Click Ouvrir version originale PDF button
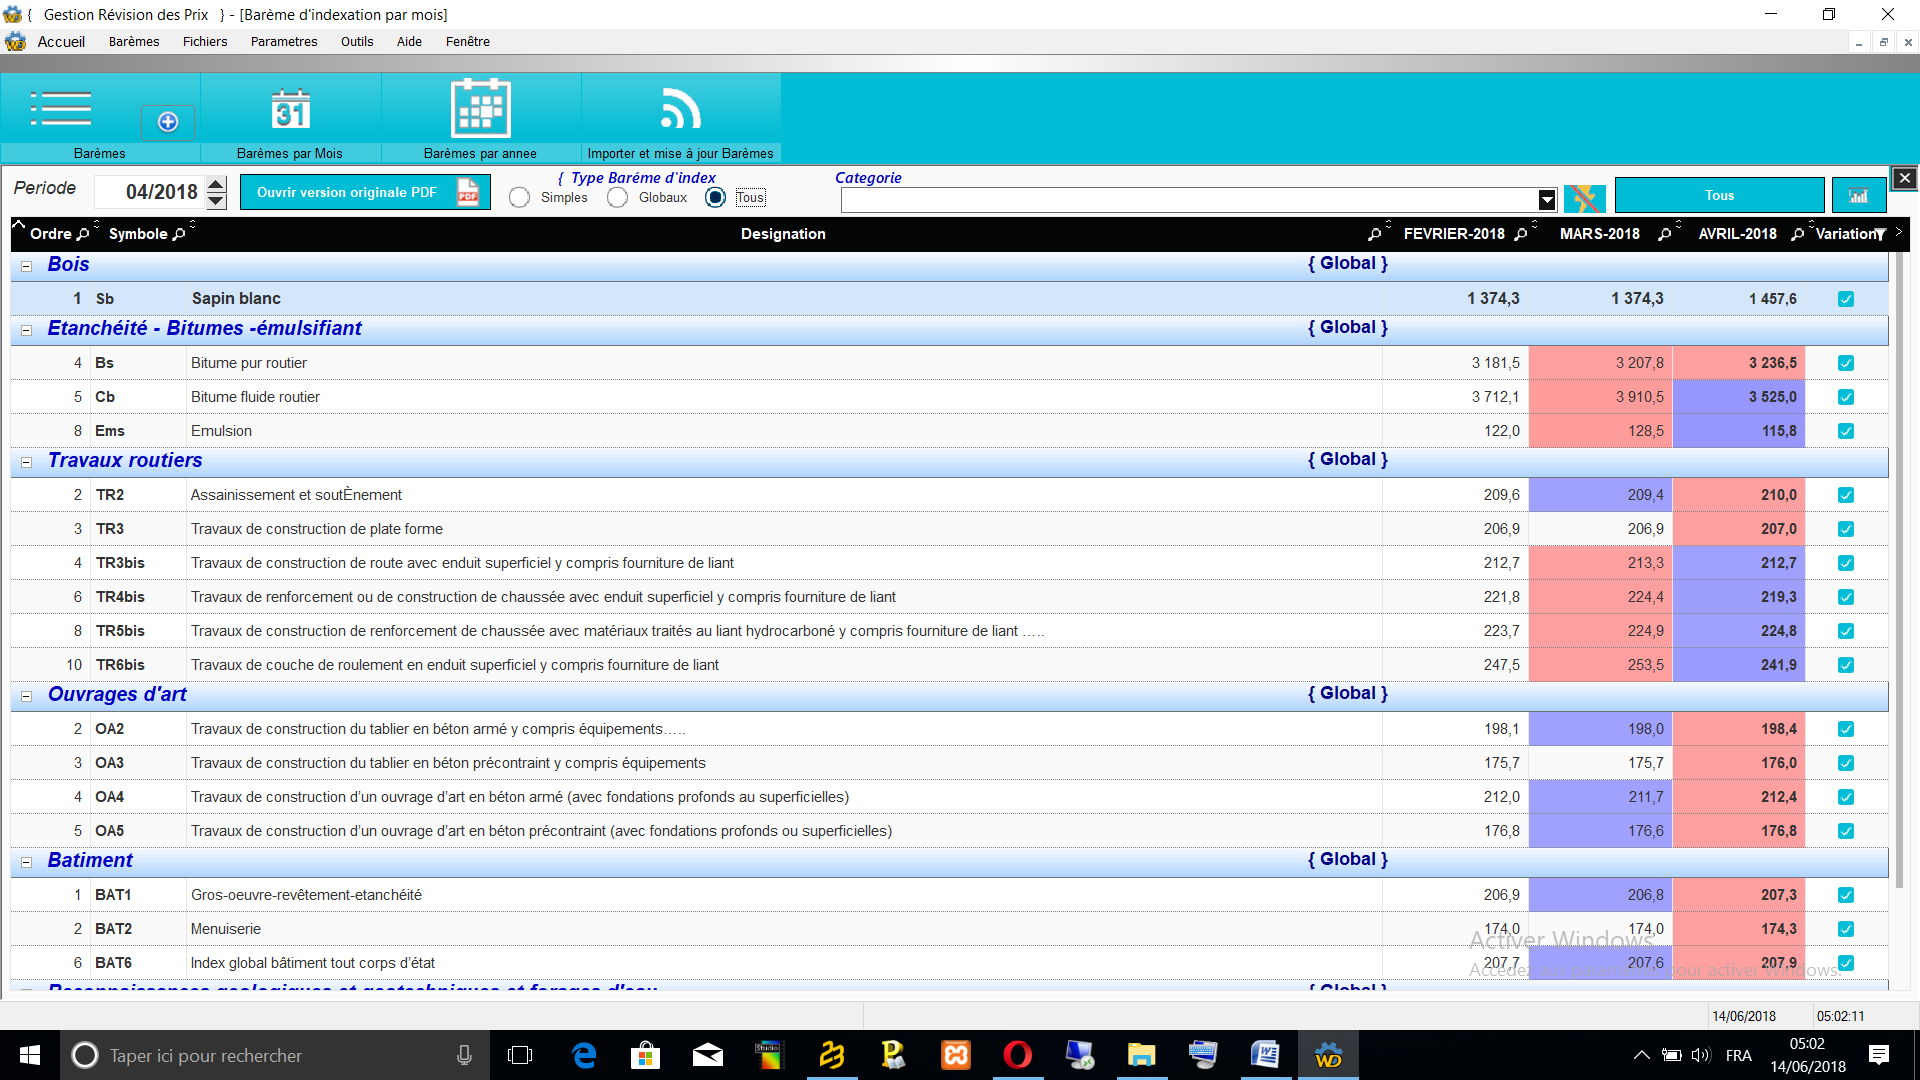The height and width of the screenshot is (1080, 1920). [x=365, y=192]
